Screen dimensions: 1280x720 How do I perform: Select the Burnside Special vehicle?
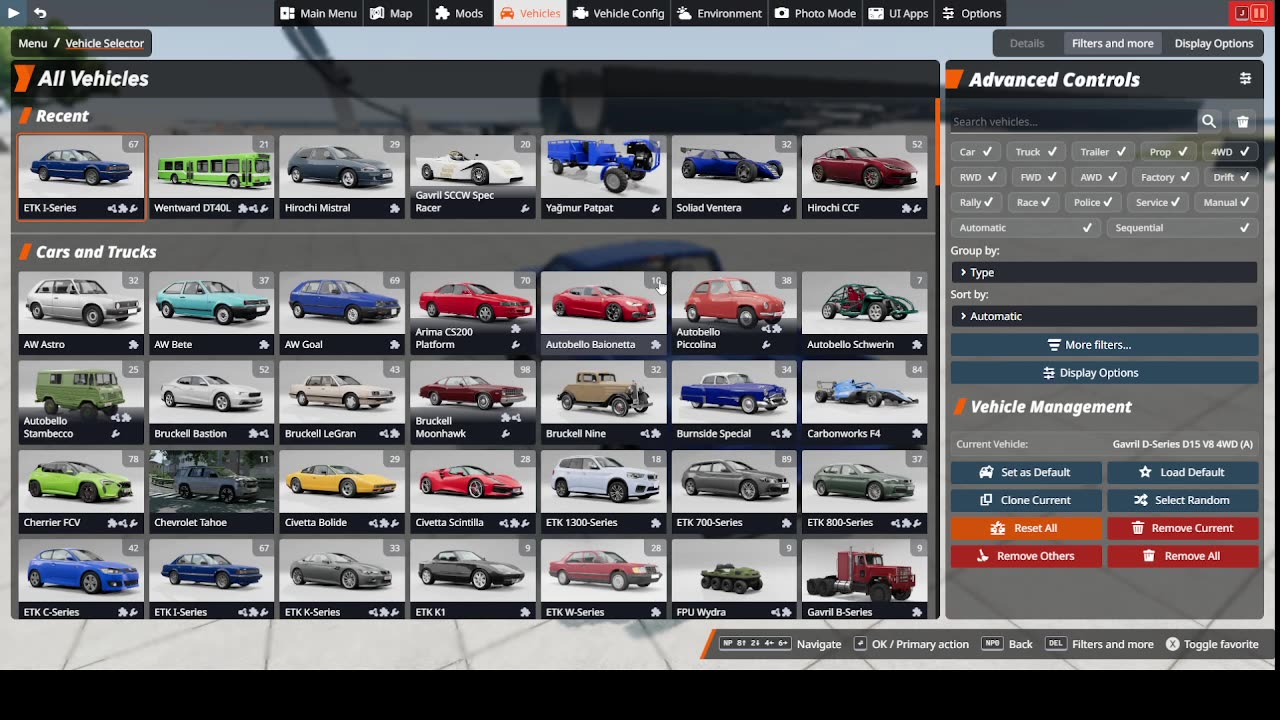click(734, 402)
